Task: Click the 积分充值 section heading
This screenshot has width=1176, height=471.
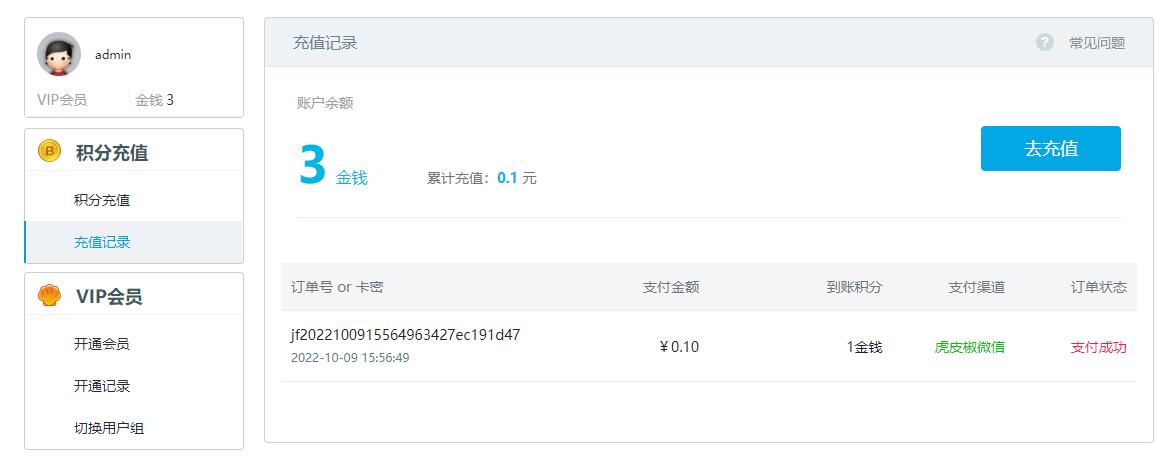Action: pyautogui.click(x=112, y=153)
